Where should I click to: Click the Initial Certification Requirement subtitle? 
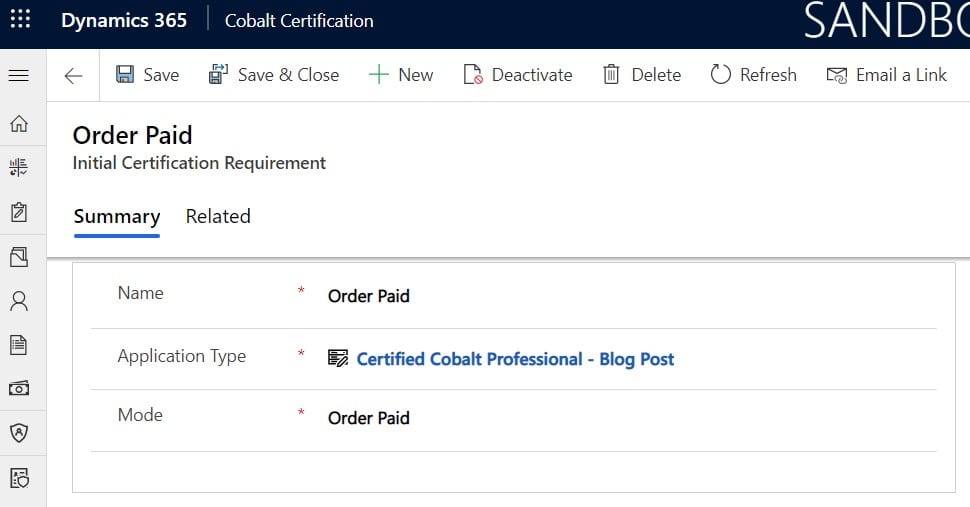[x=199, y=163]
